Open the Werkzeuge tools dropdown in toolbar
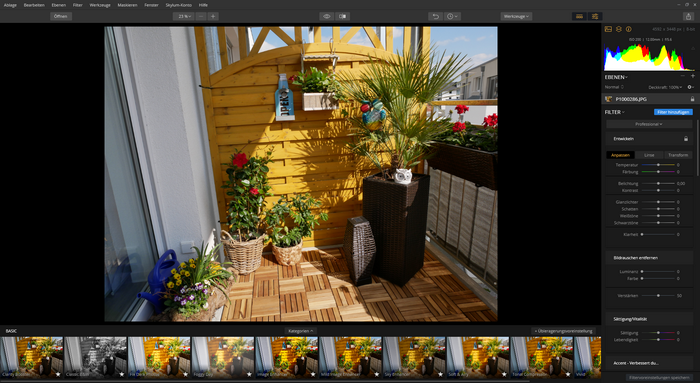 516,16
